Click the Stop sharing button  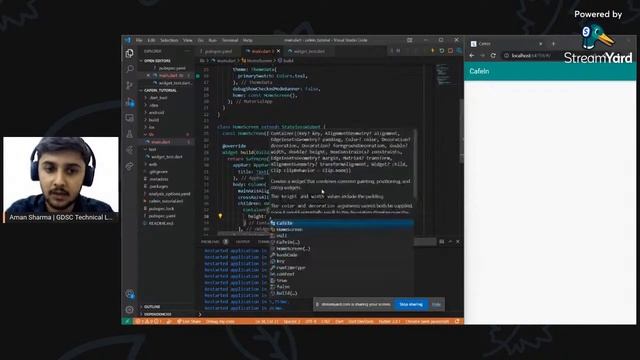coord(411,304)
